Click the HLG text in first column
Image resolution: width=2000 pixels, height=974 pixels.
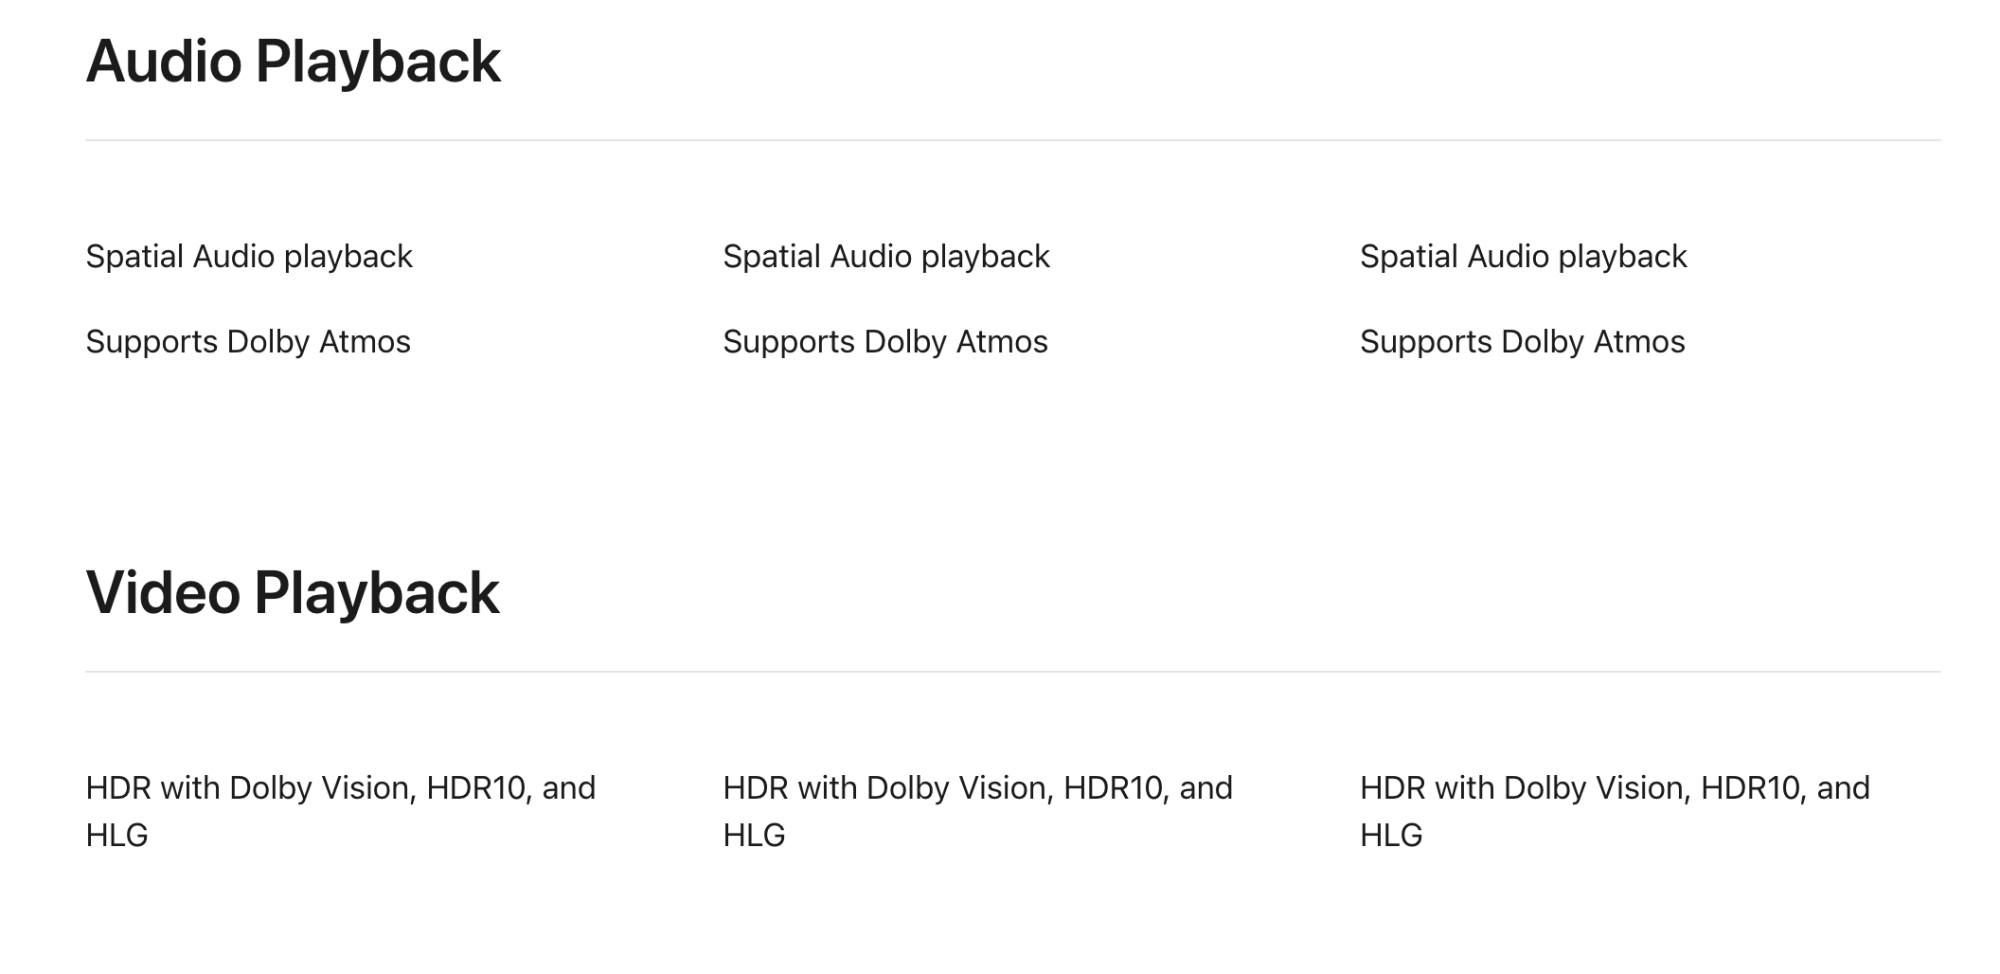117,835
